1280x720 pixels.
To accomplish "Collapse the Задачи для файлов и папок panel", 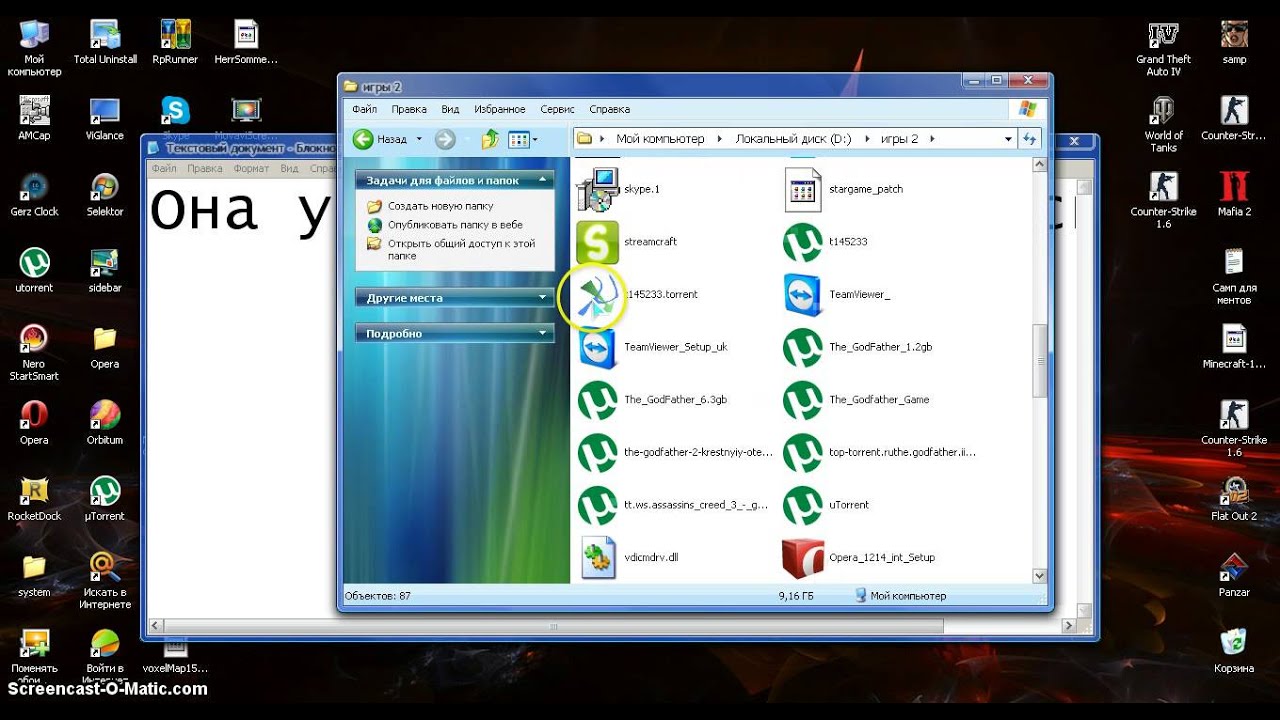I will point(544,180).
